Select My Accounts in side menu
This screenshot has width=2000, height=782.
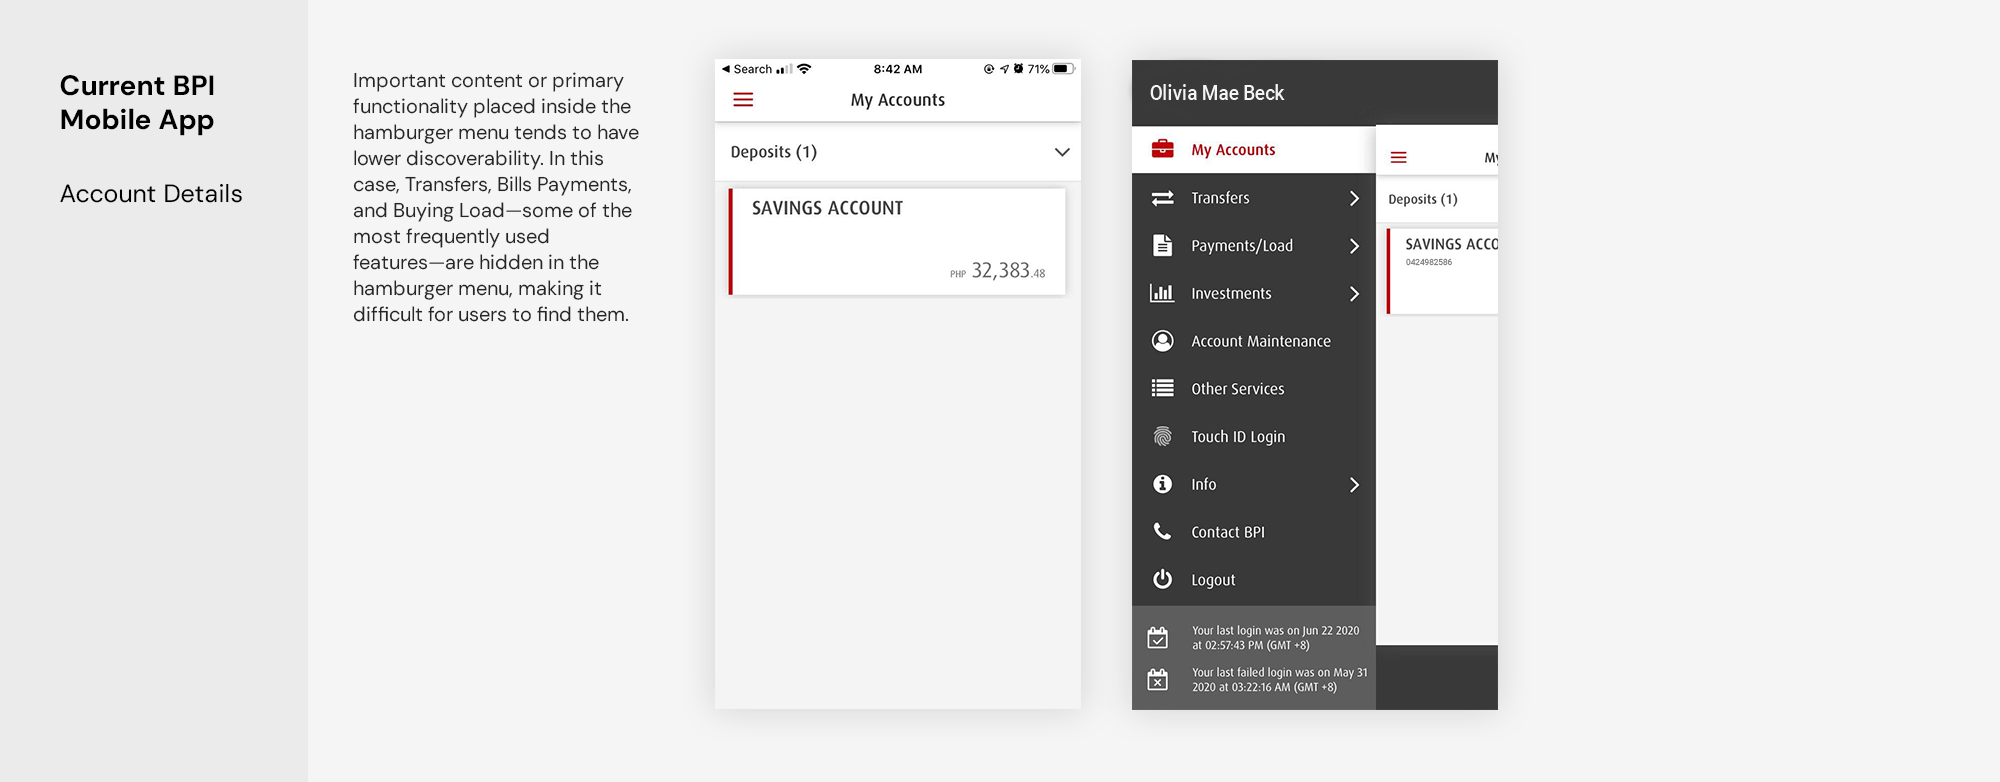coord(1254,150)
